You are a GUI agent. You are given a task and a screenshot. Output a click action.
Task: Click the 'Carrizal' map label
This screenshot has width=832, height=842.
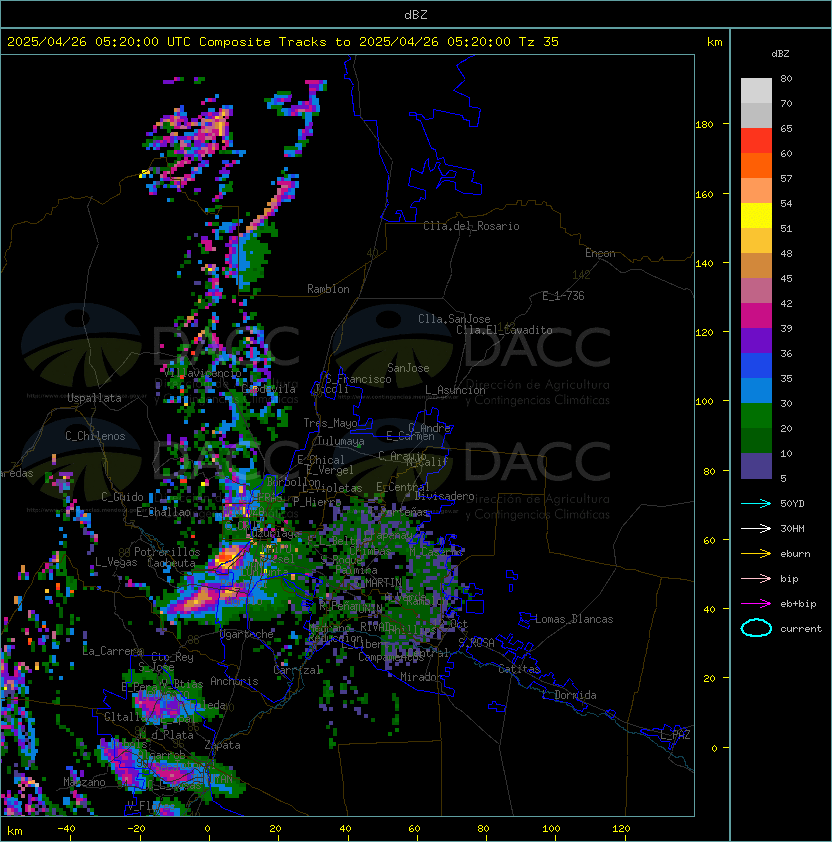297,670
